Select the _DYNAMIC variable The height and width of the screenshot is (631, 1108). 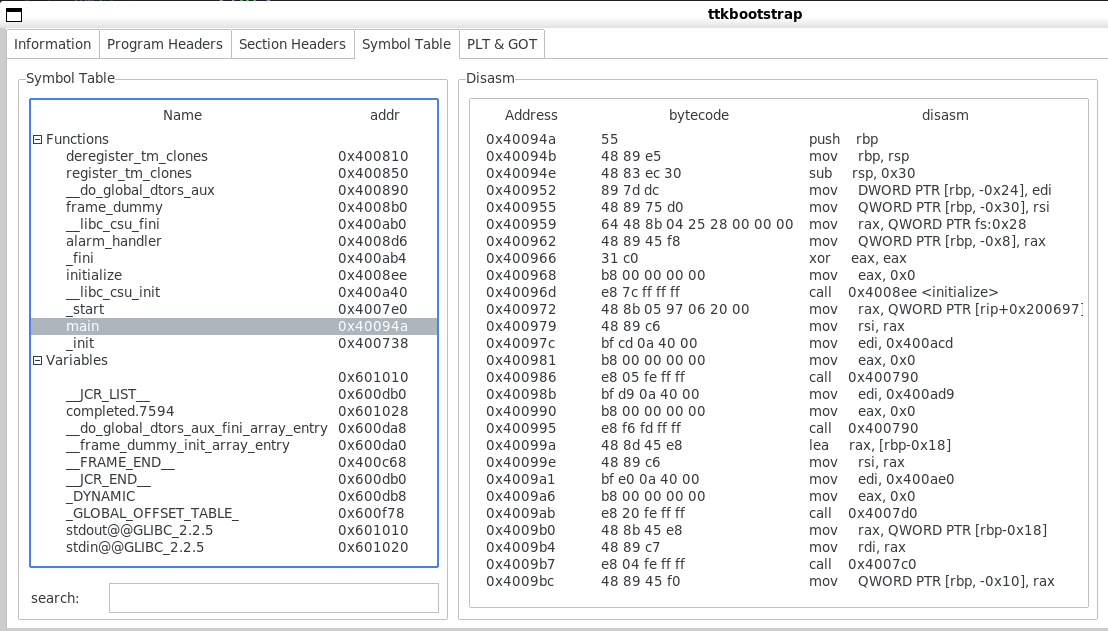point(234,496)
